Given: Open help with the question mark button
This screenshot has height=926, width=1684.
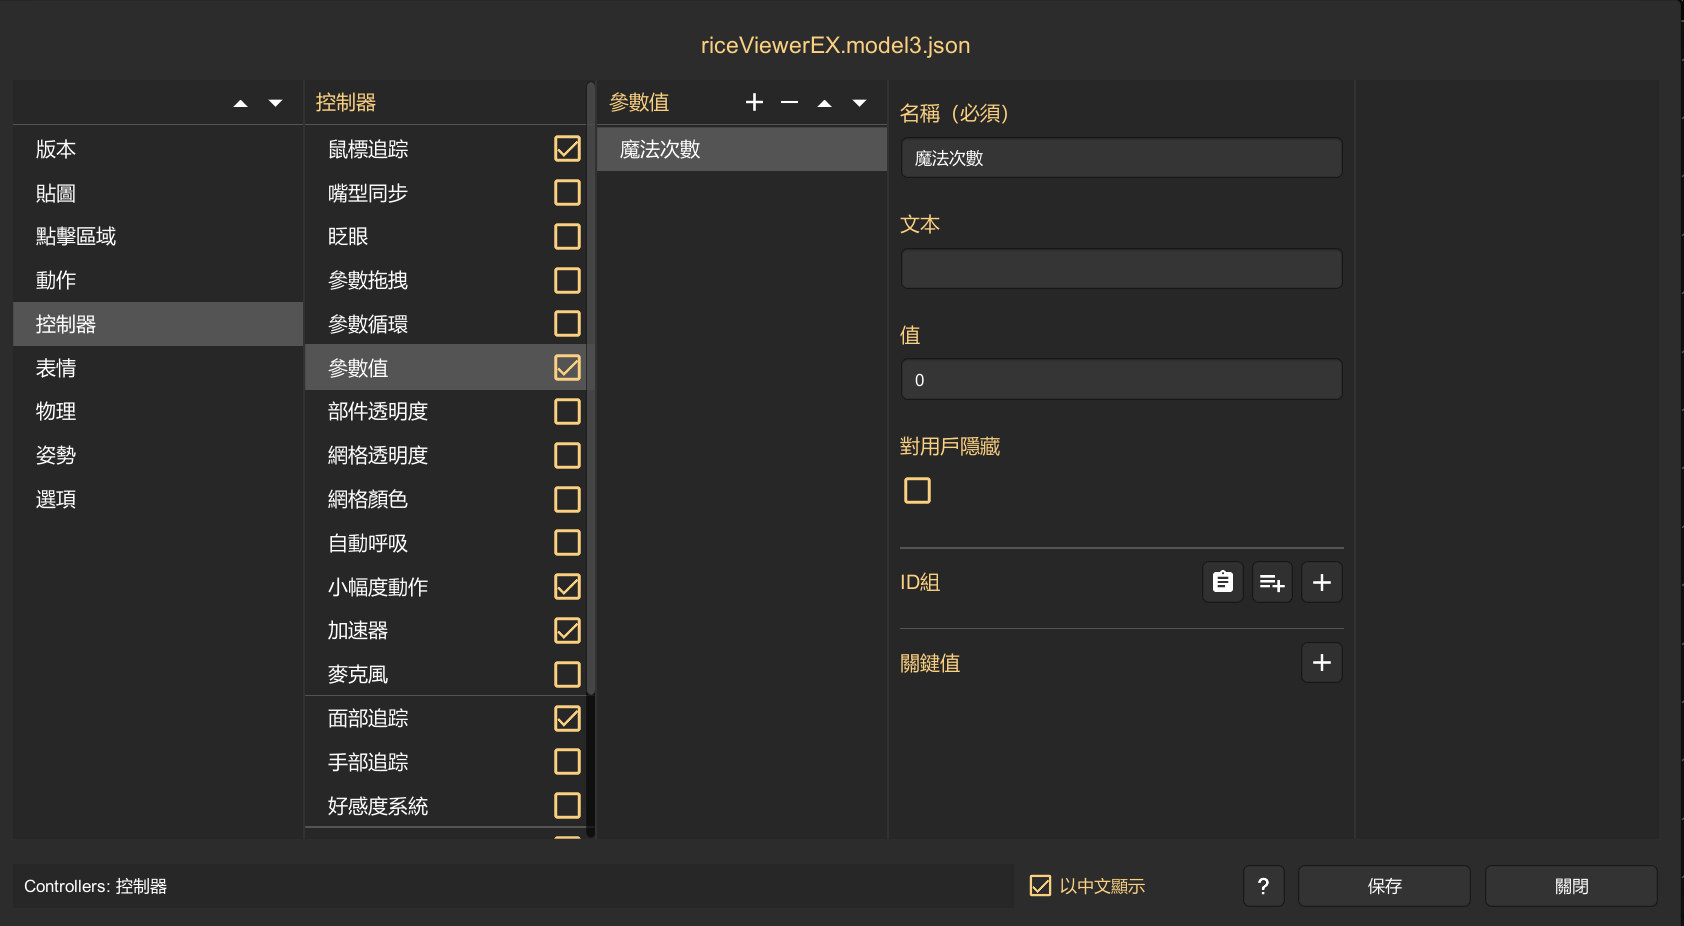Looking at the screenshot, I should pos(1263,886).
